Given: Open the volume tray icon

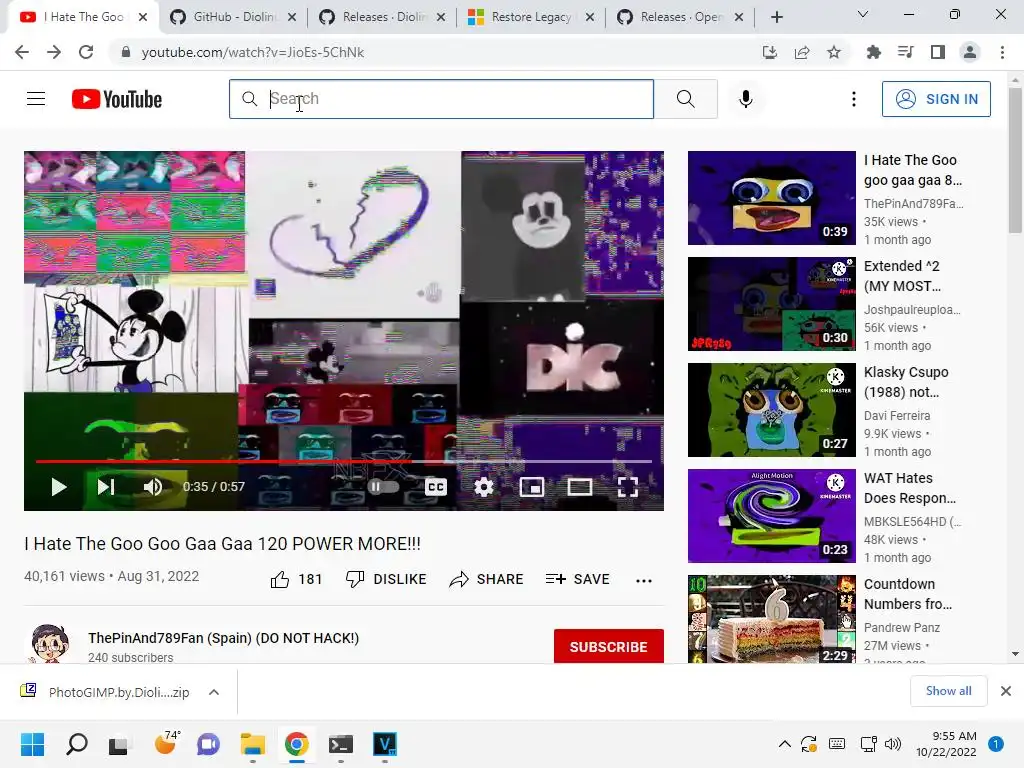Looking at the screenshot, I should pos(893,744).
